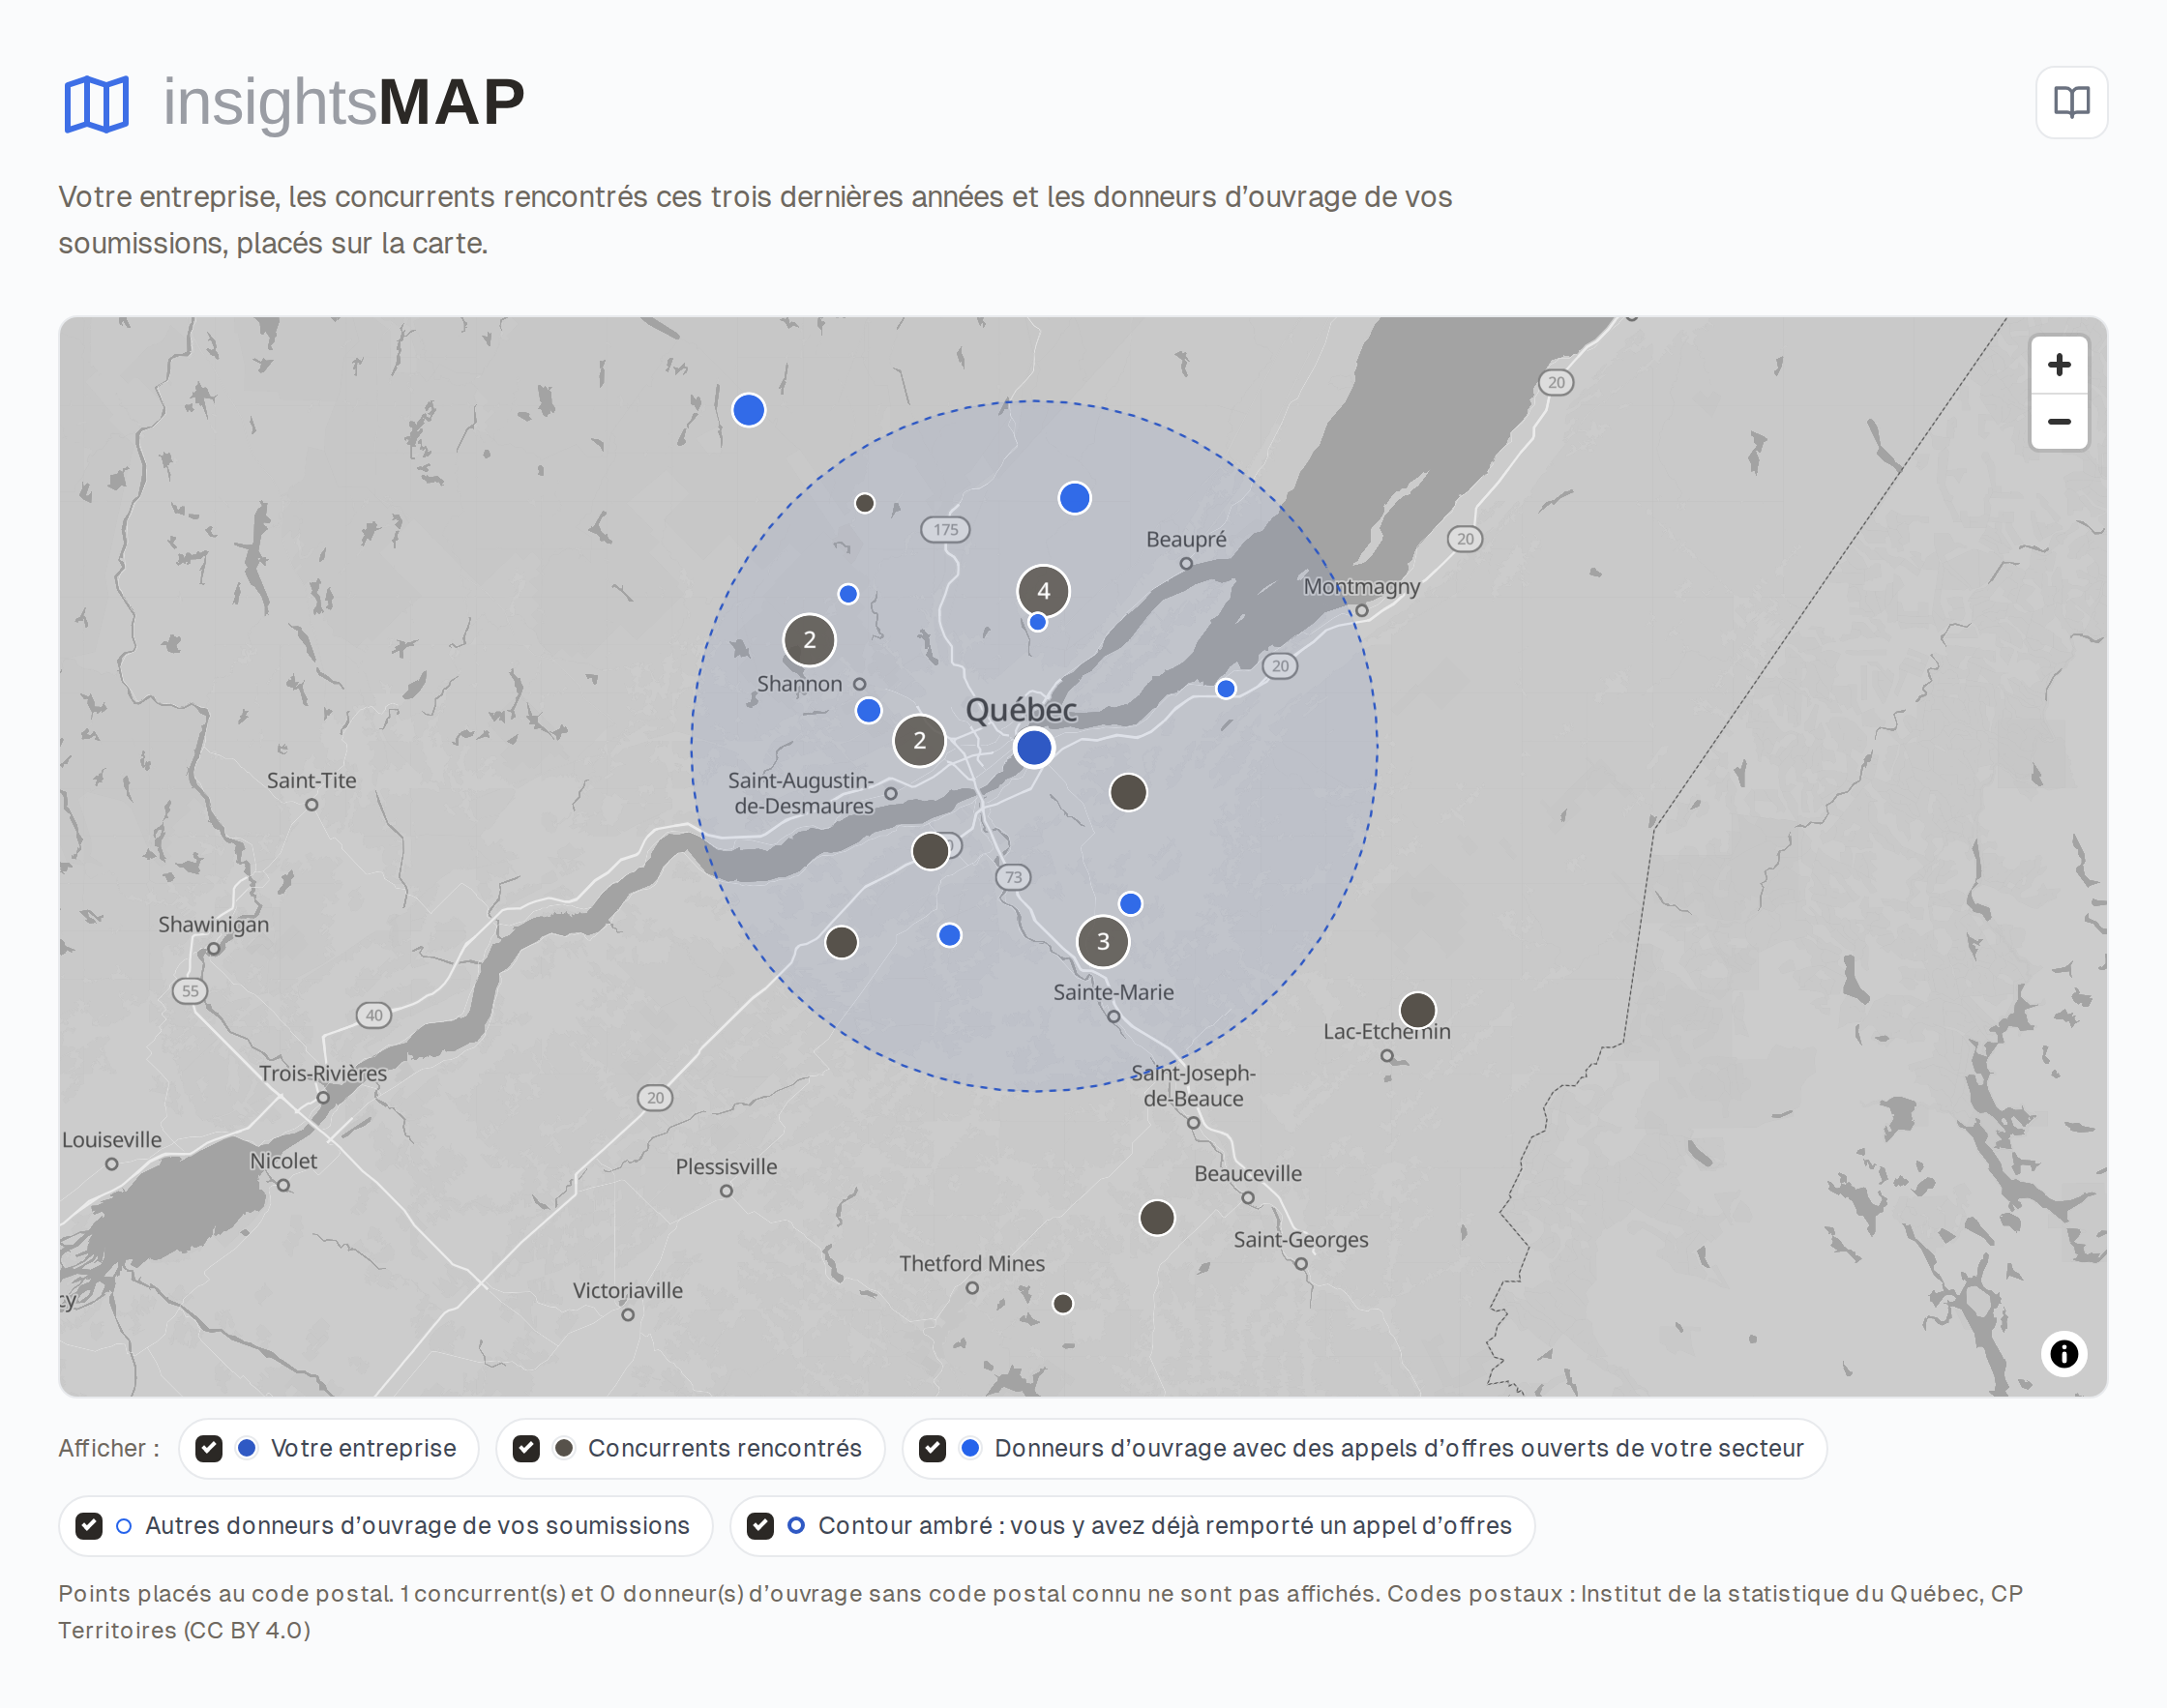Click the small competitor marker near Thetford Mines
2167x1708 pixels.
(x=1063, y=1303)
